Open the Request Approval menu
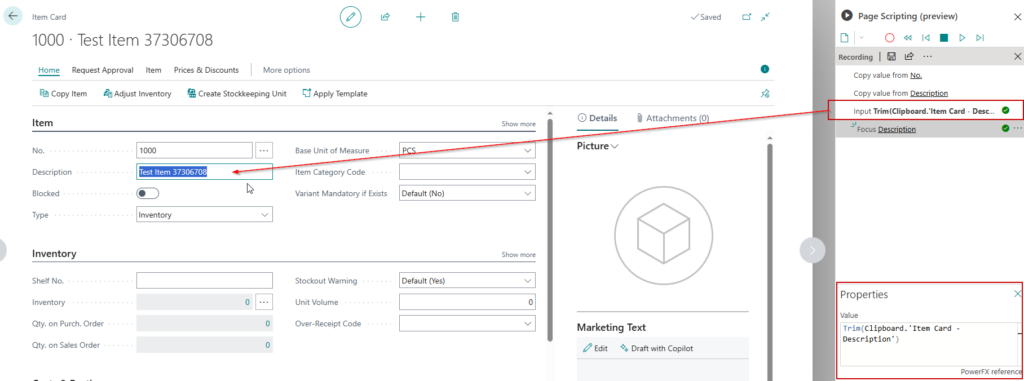The height and width of the screenshot is (381, 1024). point(103,70)
